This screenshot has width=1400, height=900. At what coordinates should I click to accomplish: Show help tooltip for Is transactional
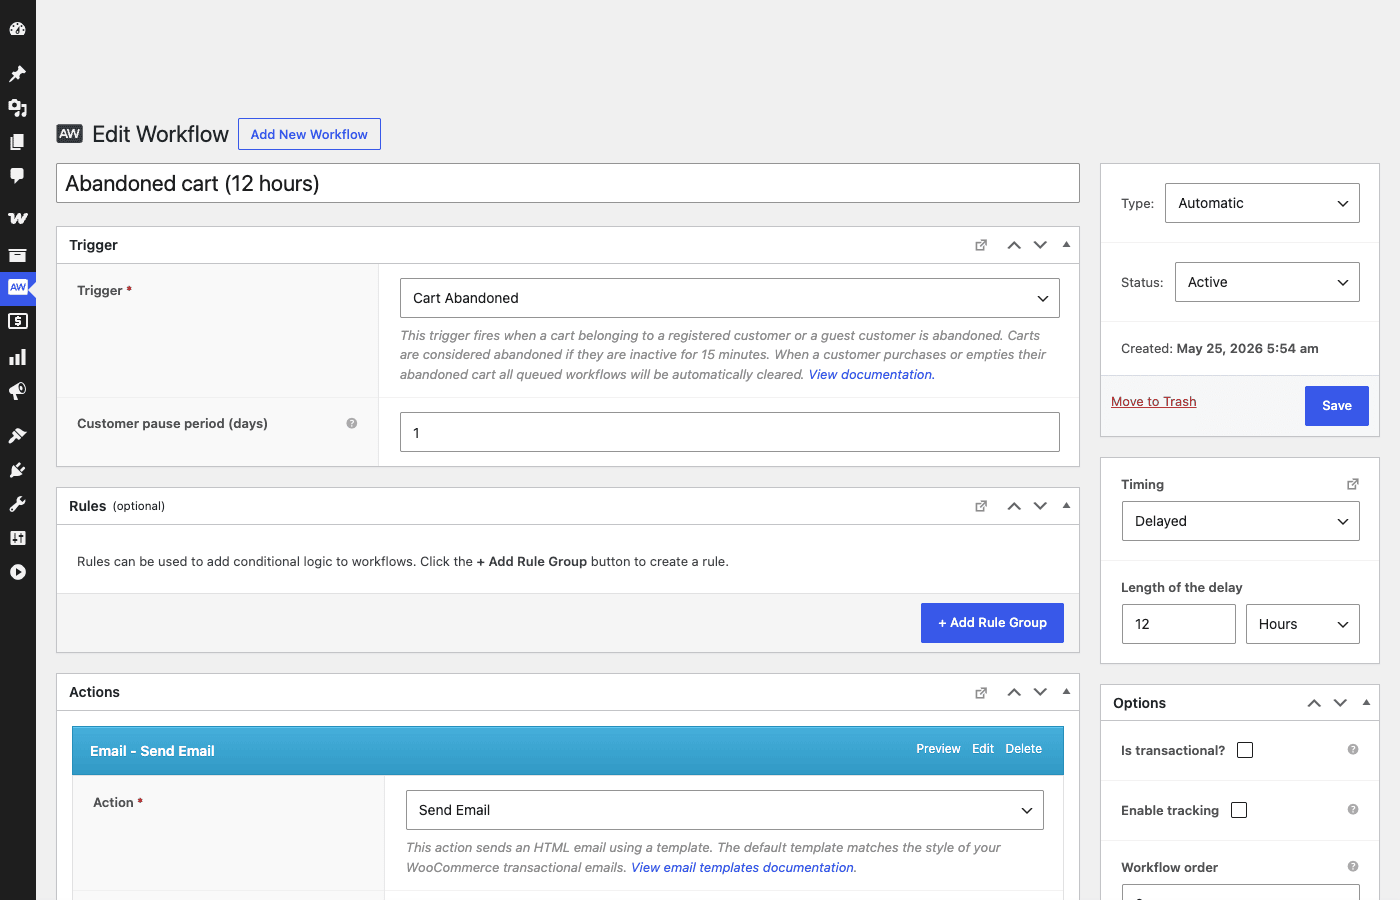click(1353, 749)
